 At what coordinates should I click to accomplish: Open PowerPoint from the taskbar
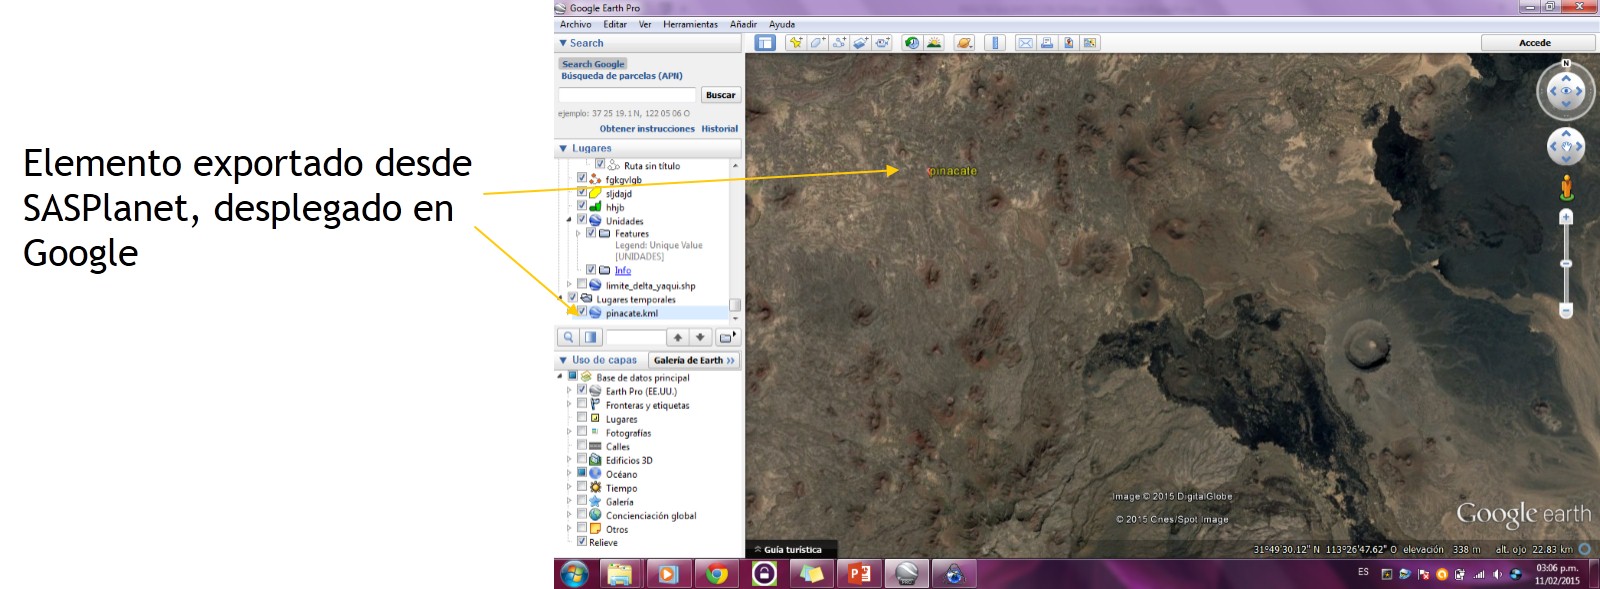pos(859,574)
